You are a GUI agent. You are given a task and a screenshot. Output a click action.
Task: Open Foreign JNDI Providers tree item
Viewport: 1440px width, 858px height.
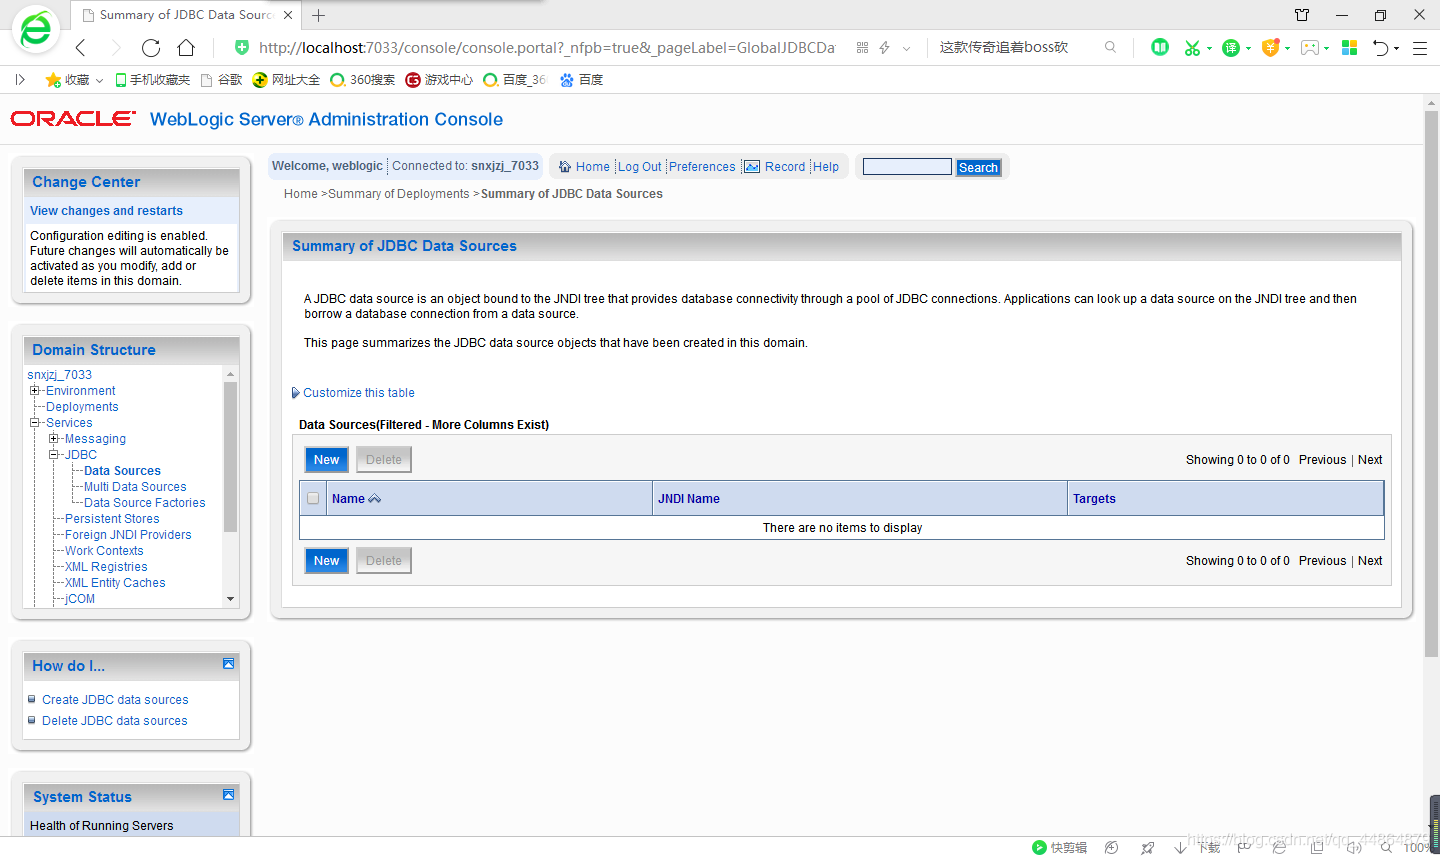point(128,535)
